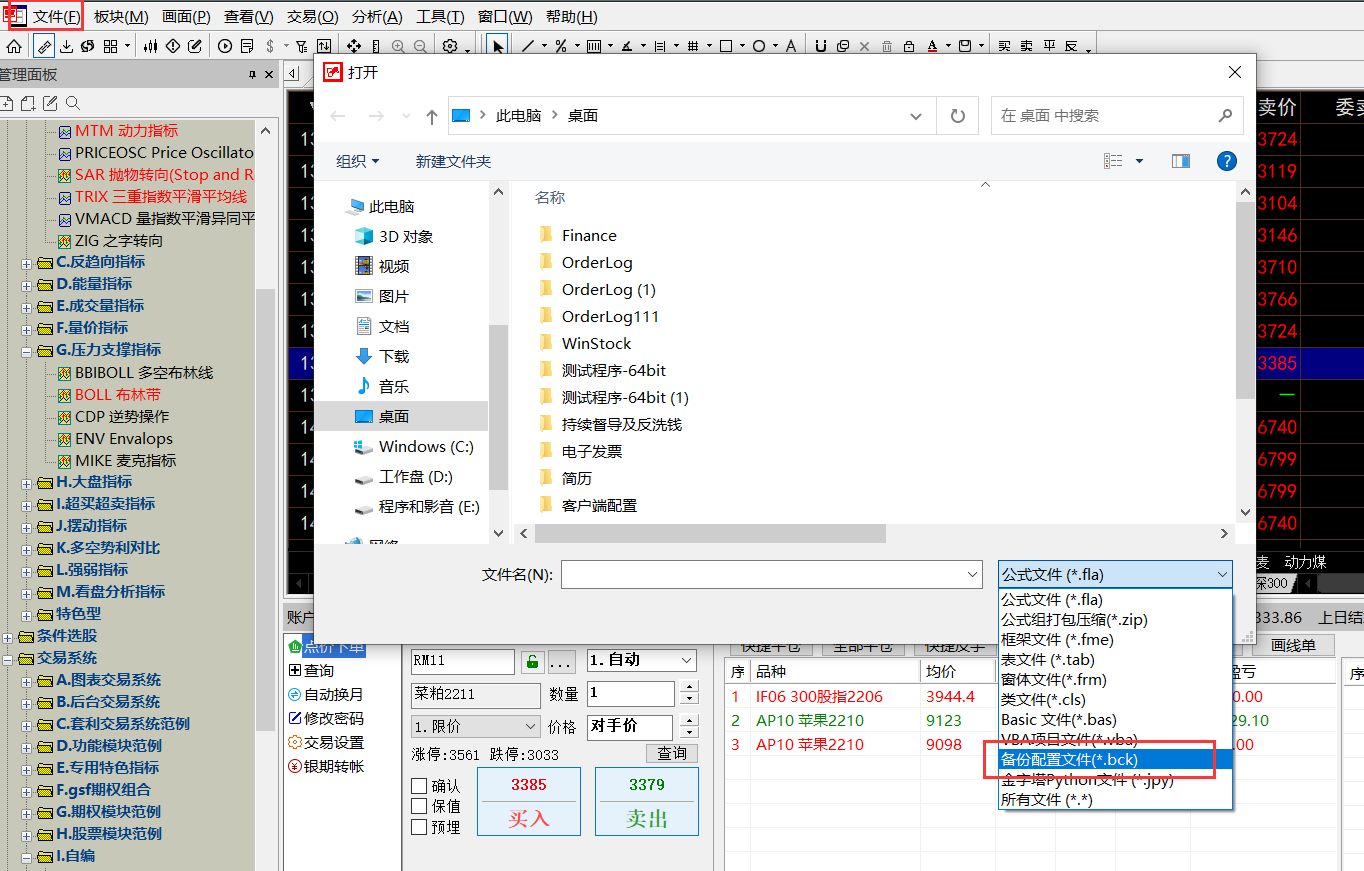
Task: Click the 查询 button below the price field
Action: [x=672, y=753]
